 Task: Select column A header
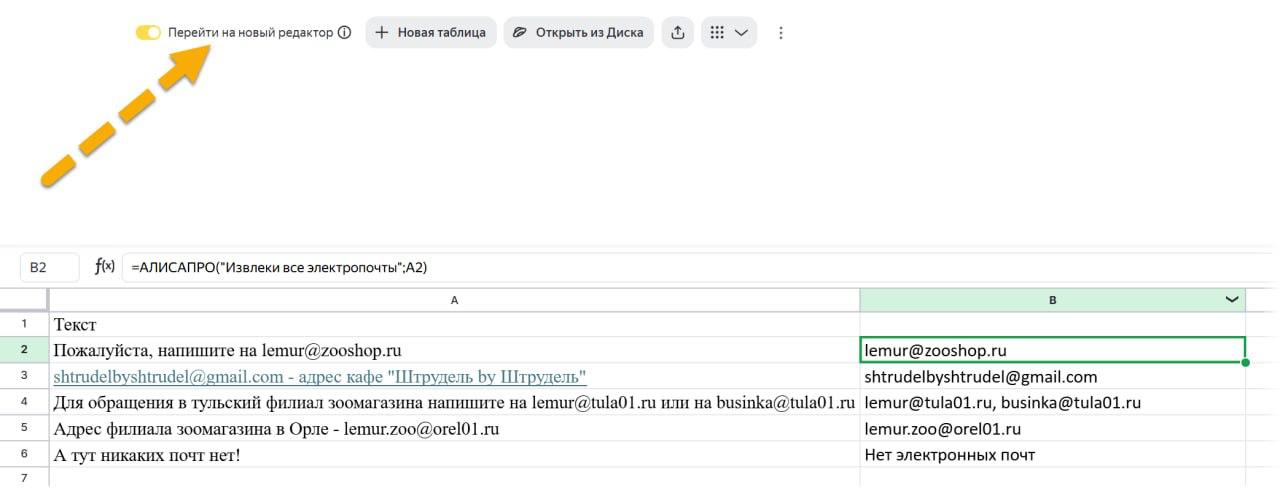coord(455,299)
